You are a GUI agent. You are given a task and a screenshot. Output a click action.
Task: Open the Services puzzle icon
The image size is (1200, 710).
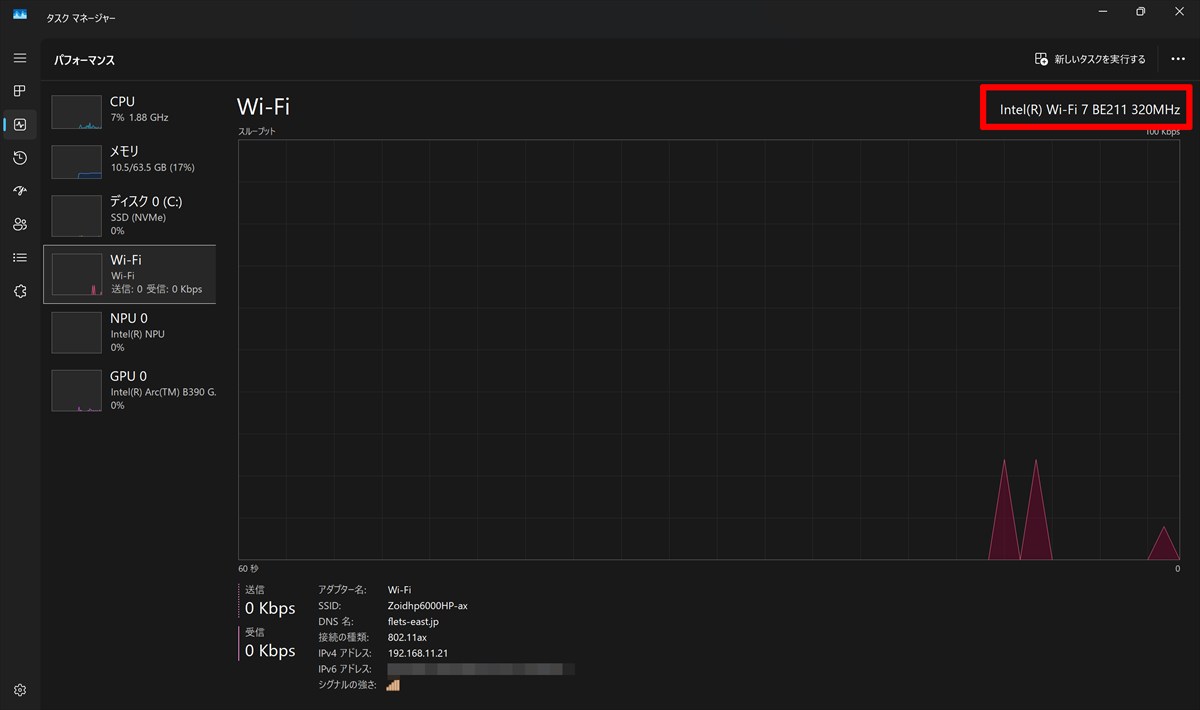coord(20,291)
